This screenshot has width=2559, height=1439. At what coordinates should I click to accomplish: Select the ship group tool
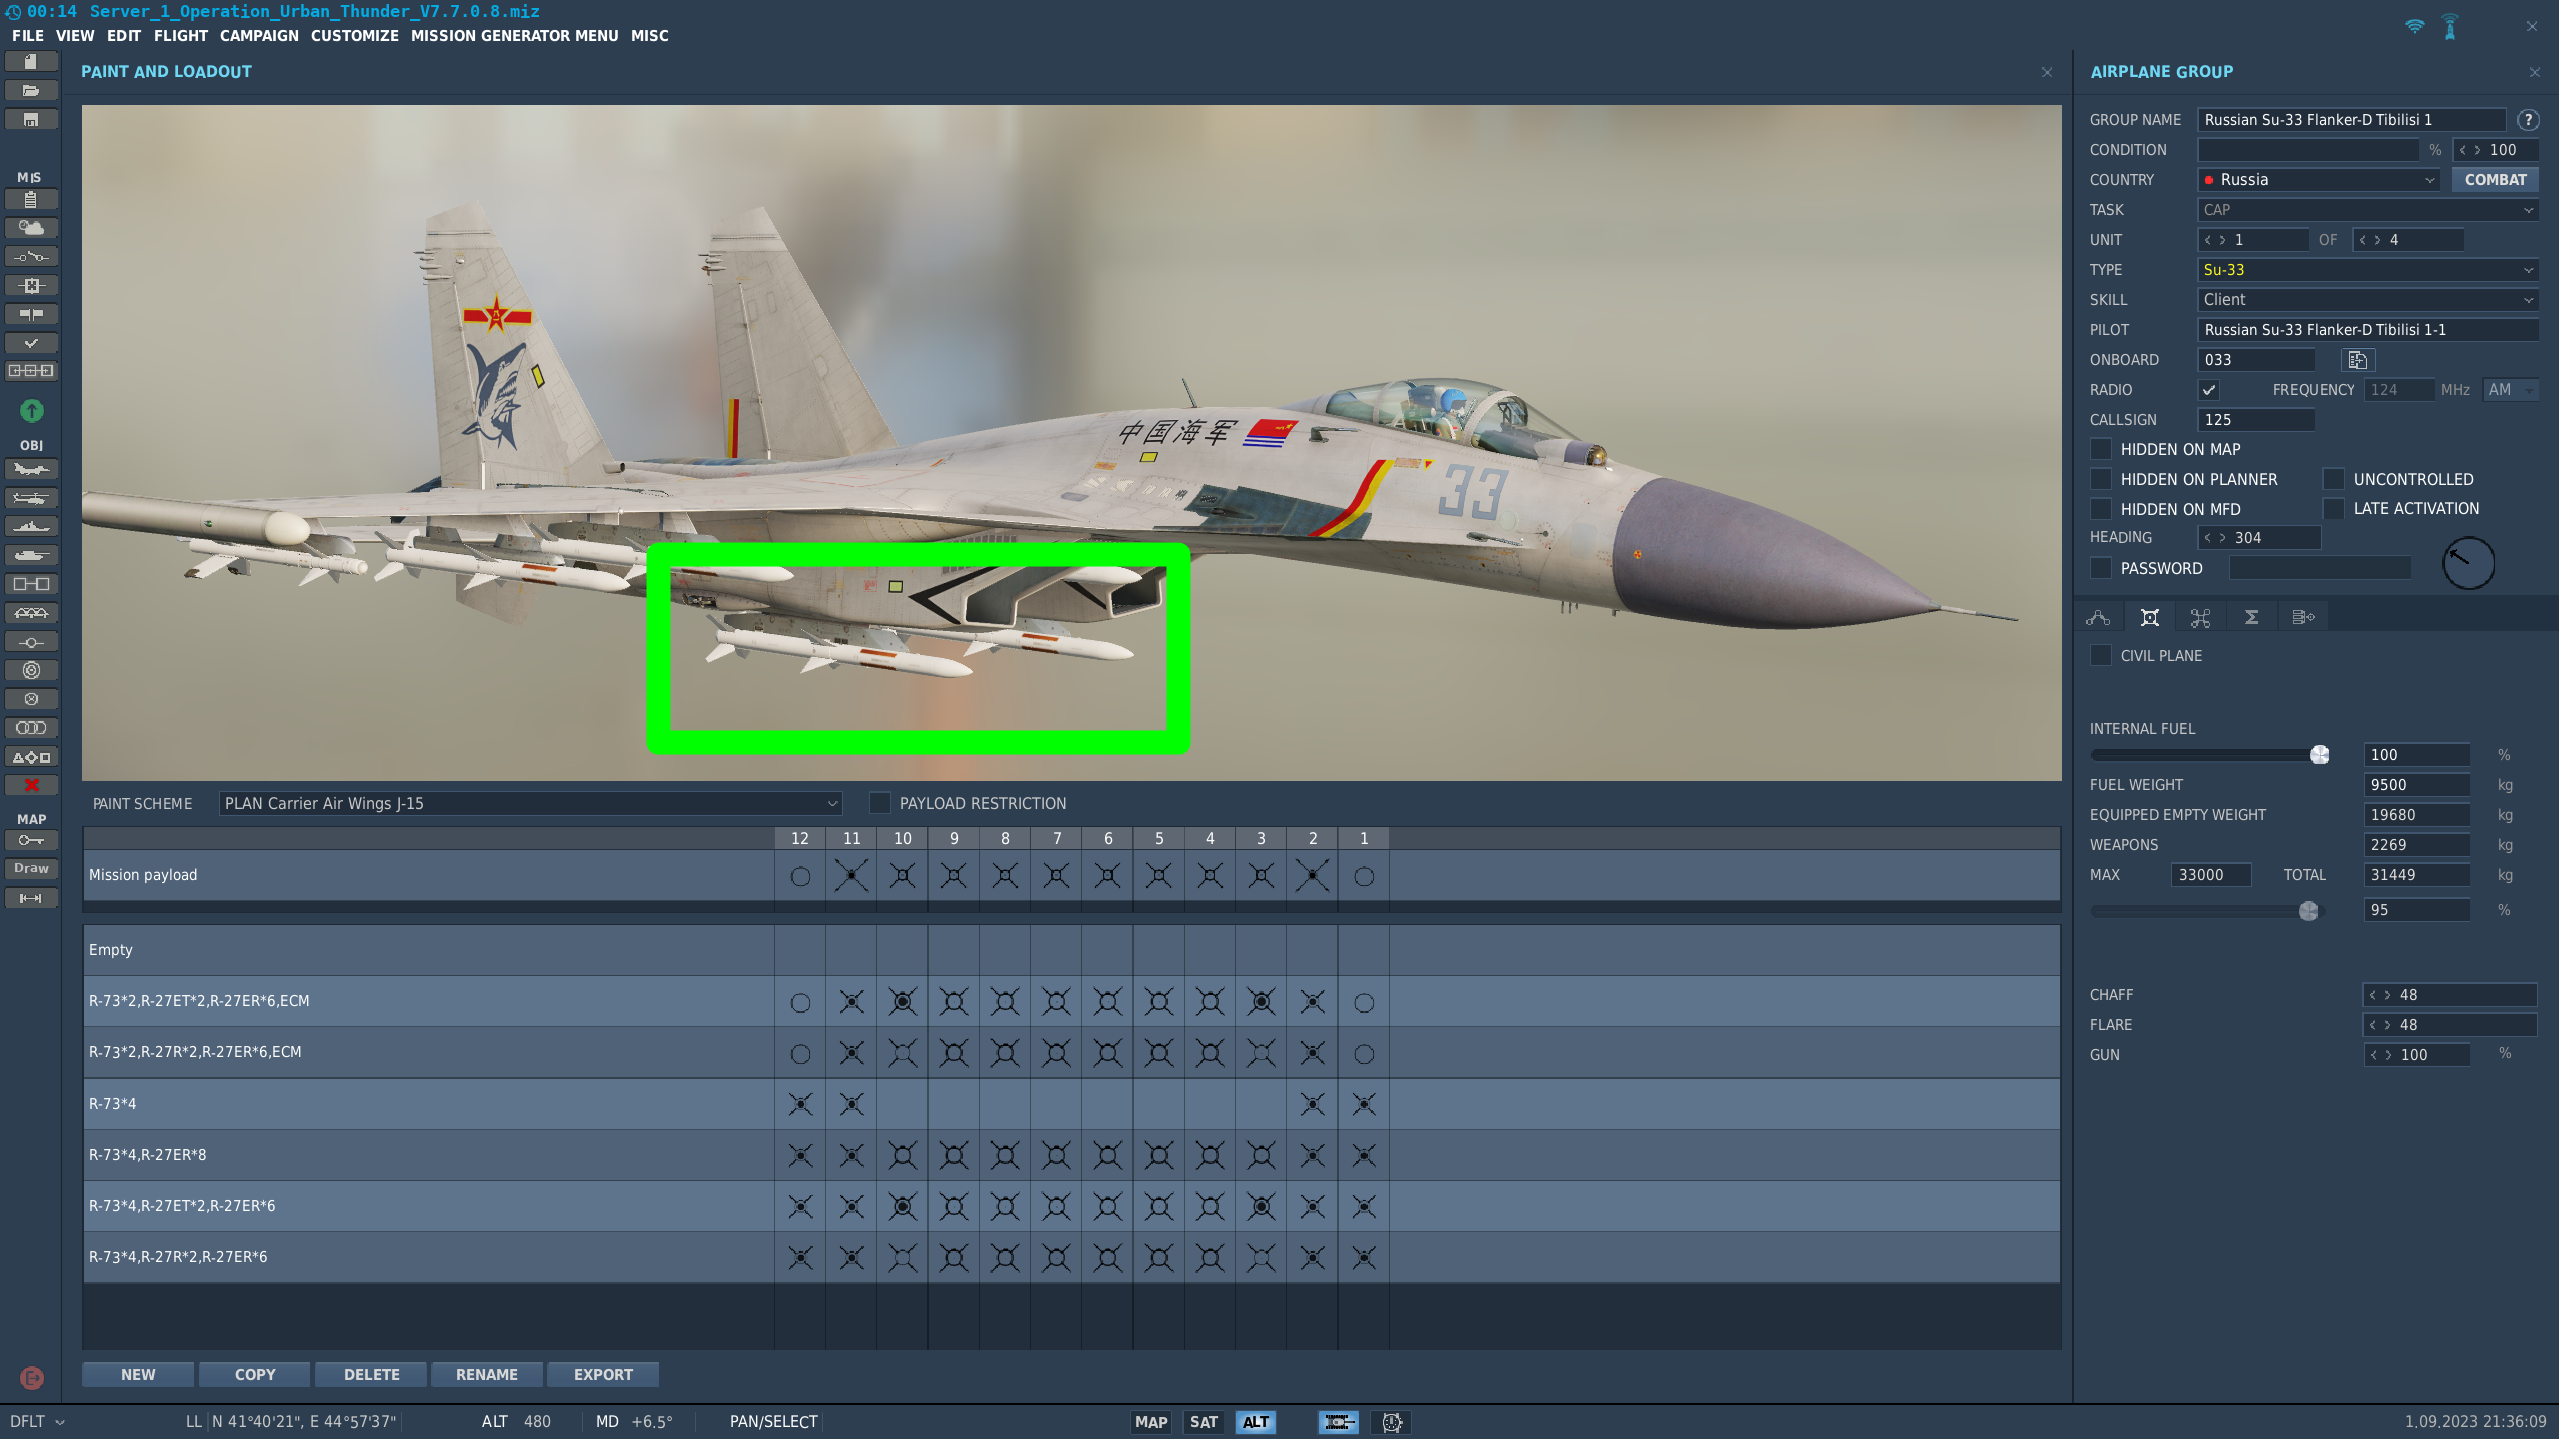pos(31,527)
